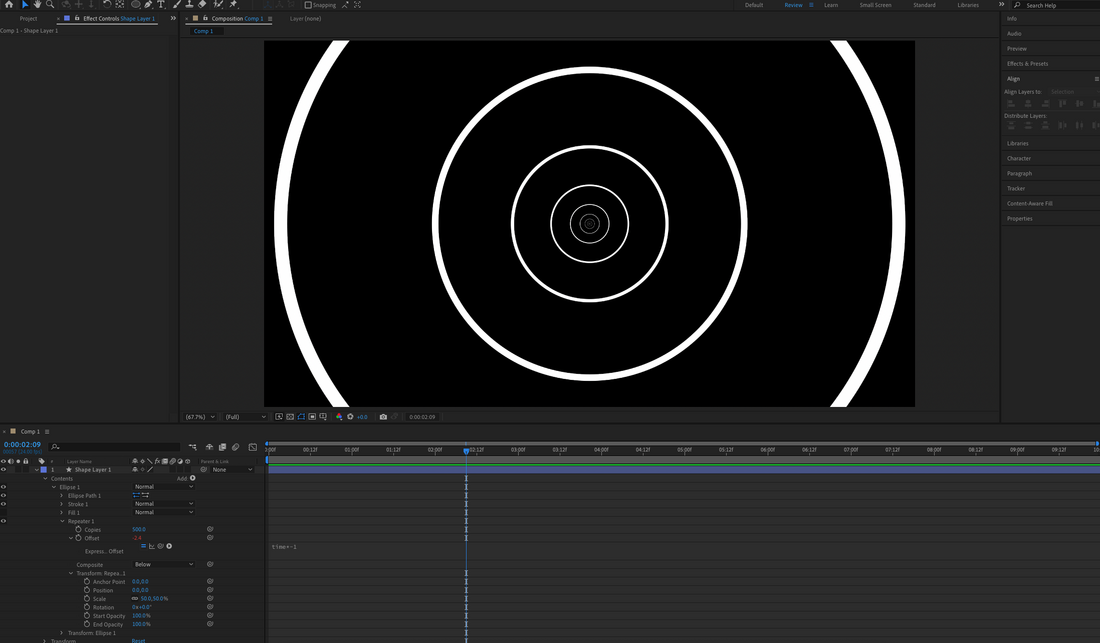Select the Type text tool
Screen dimensions: 1100x643
point(161,4)
